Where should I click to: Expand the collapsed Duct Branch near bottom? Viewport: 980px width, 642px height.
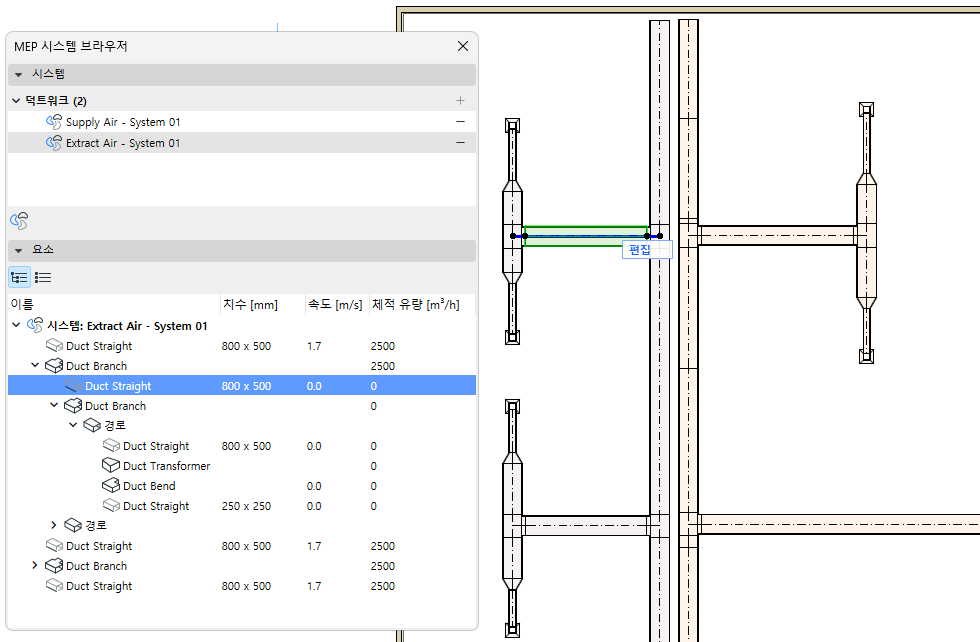coord(35,566)
